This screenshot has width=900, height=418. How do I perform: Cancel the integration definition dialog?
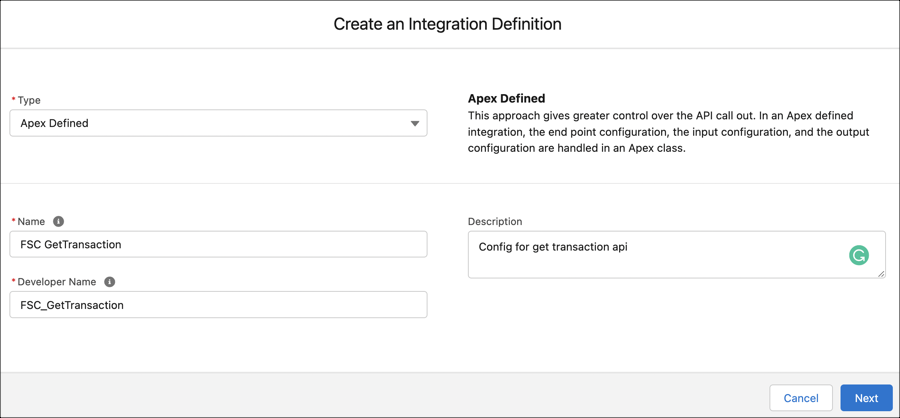[801, 398]
